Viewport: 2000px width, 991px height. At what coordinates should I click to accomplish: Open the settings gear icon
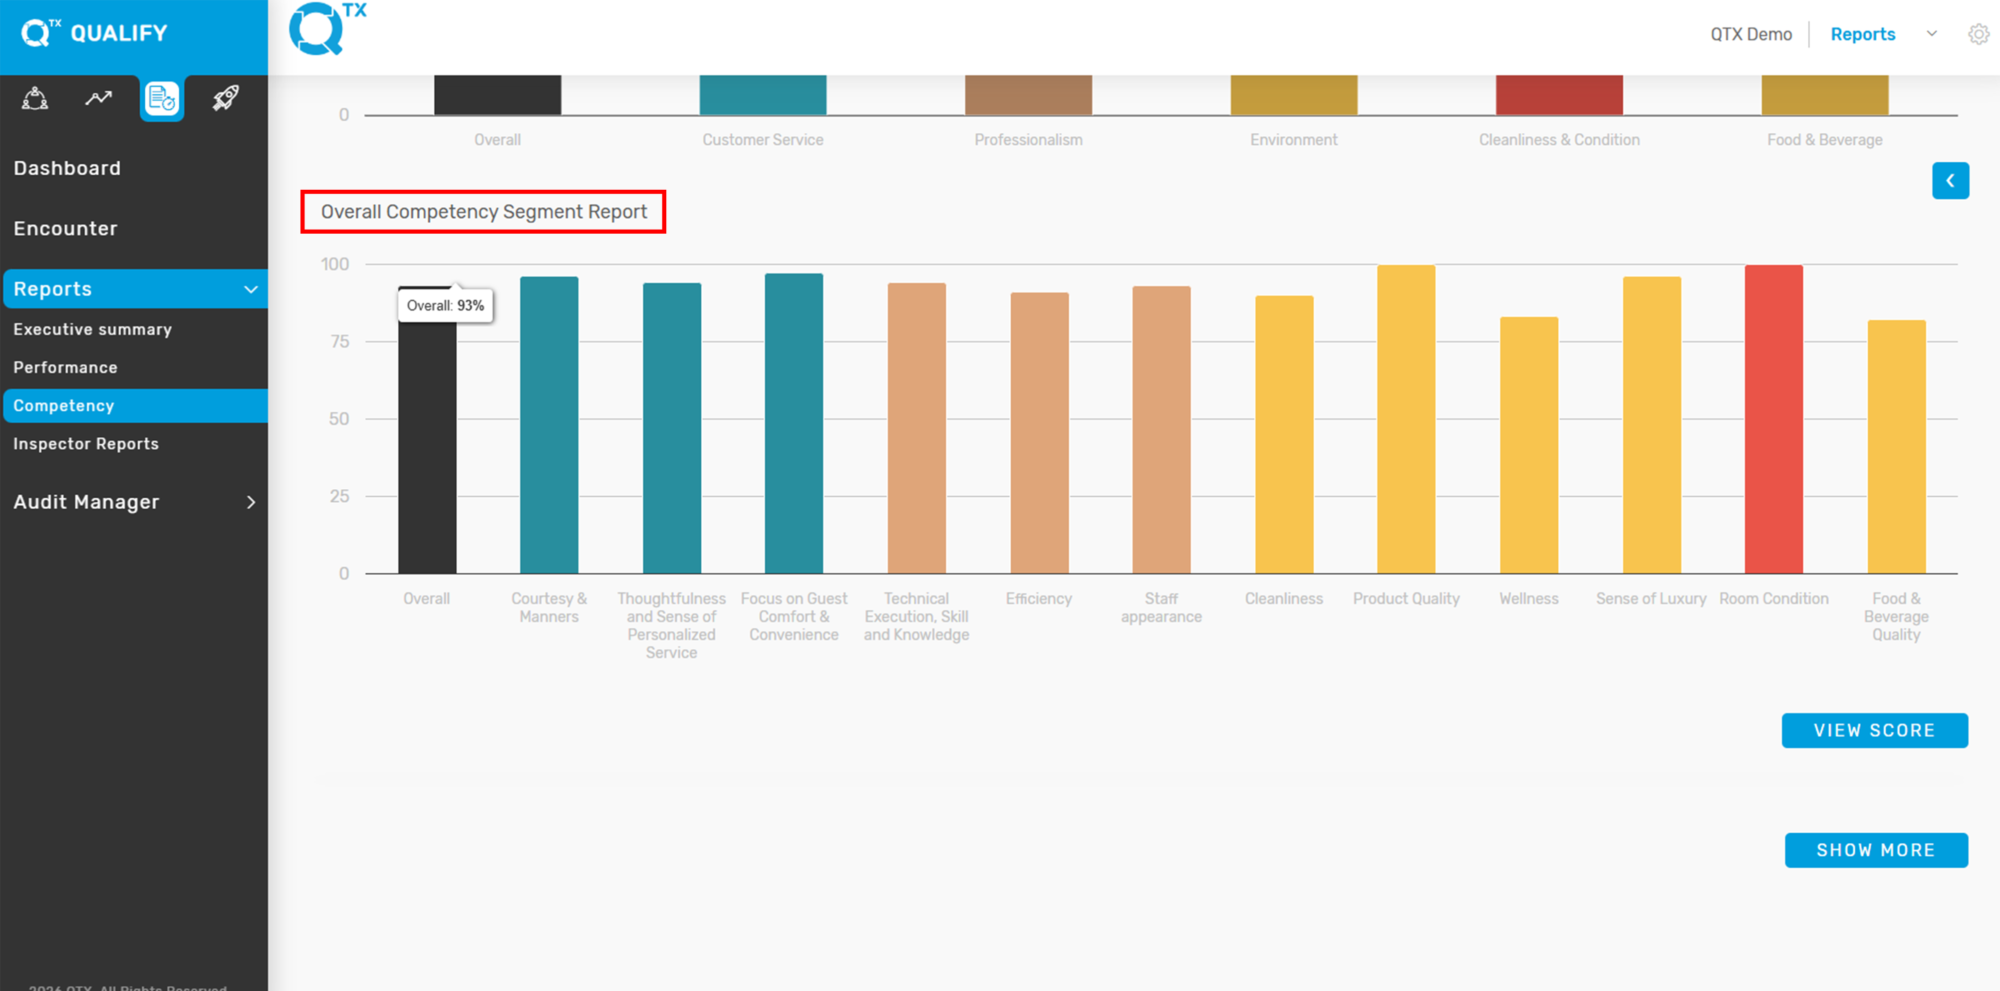1978,34
